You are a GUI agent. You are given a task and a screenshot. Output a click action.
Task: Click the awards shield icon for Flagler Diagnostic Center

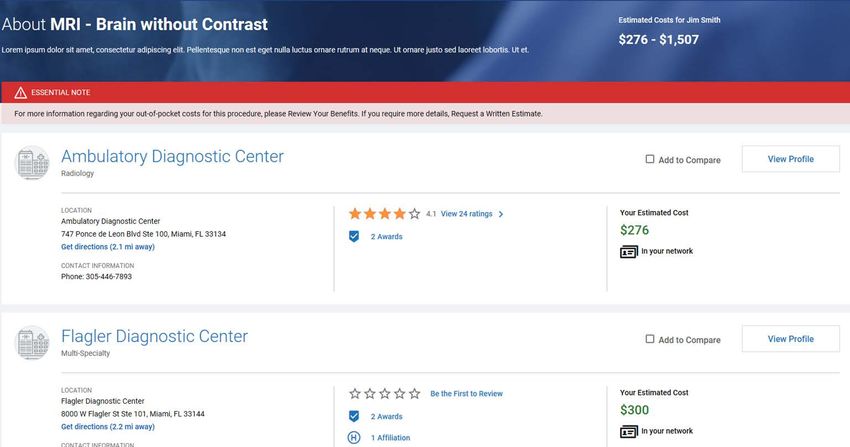point(354,416)
